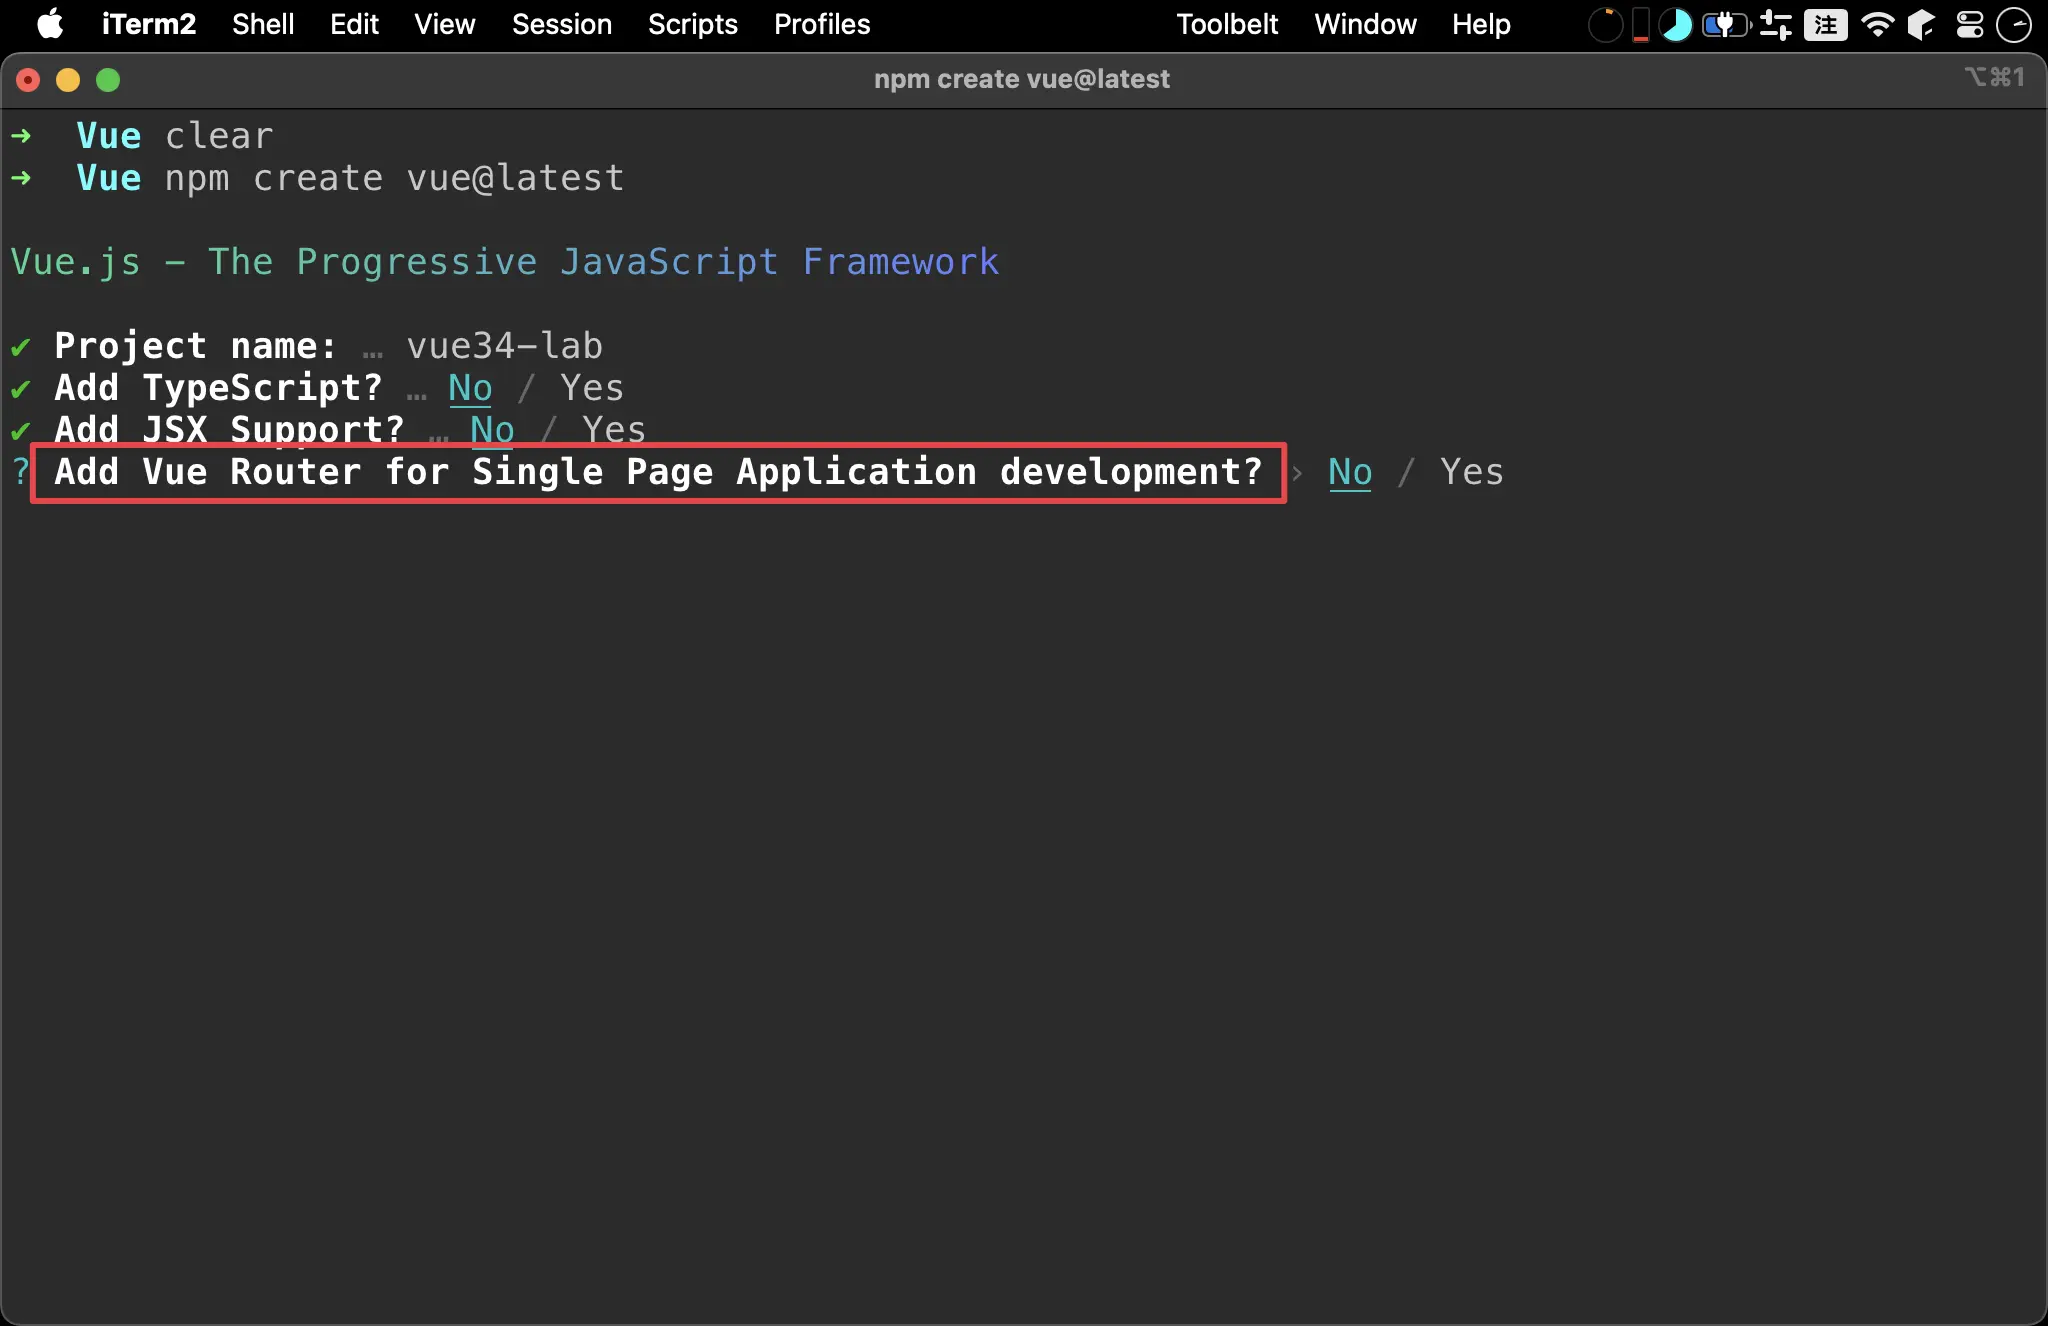This screenshot has height=1326, width=2048.
Task: Click the 'Vue' directory label on the clear line
Action: pos(109,136)
